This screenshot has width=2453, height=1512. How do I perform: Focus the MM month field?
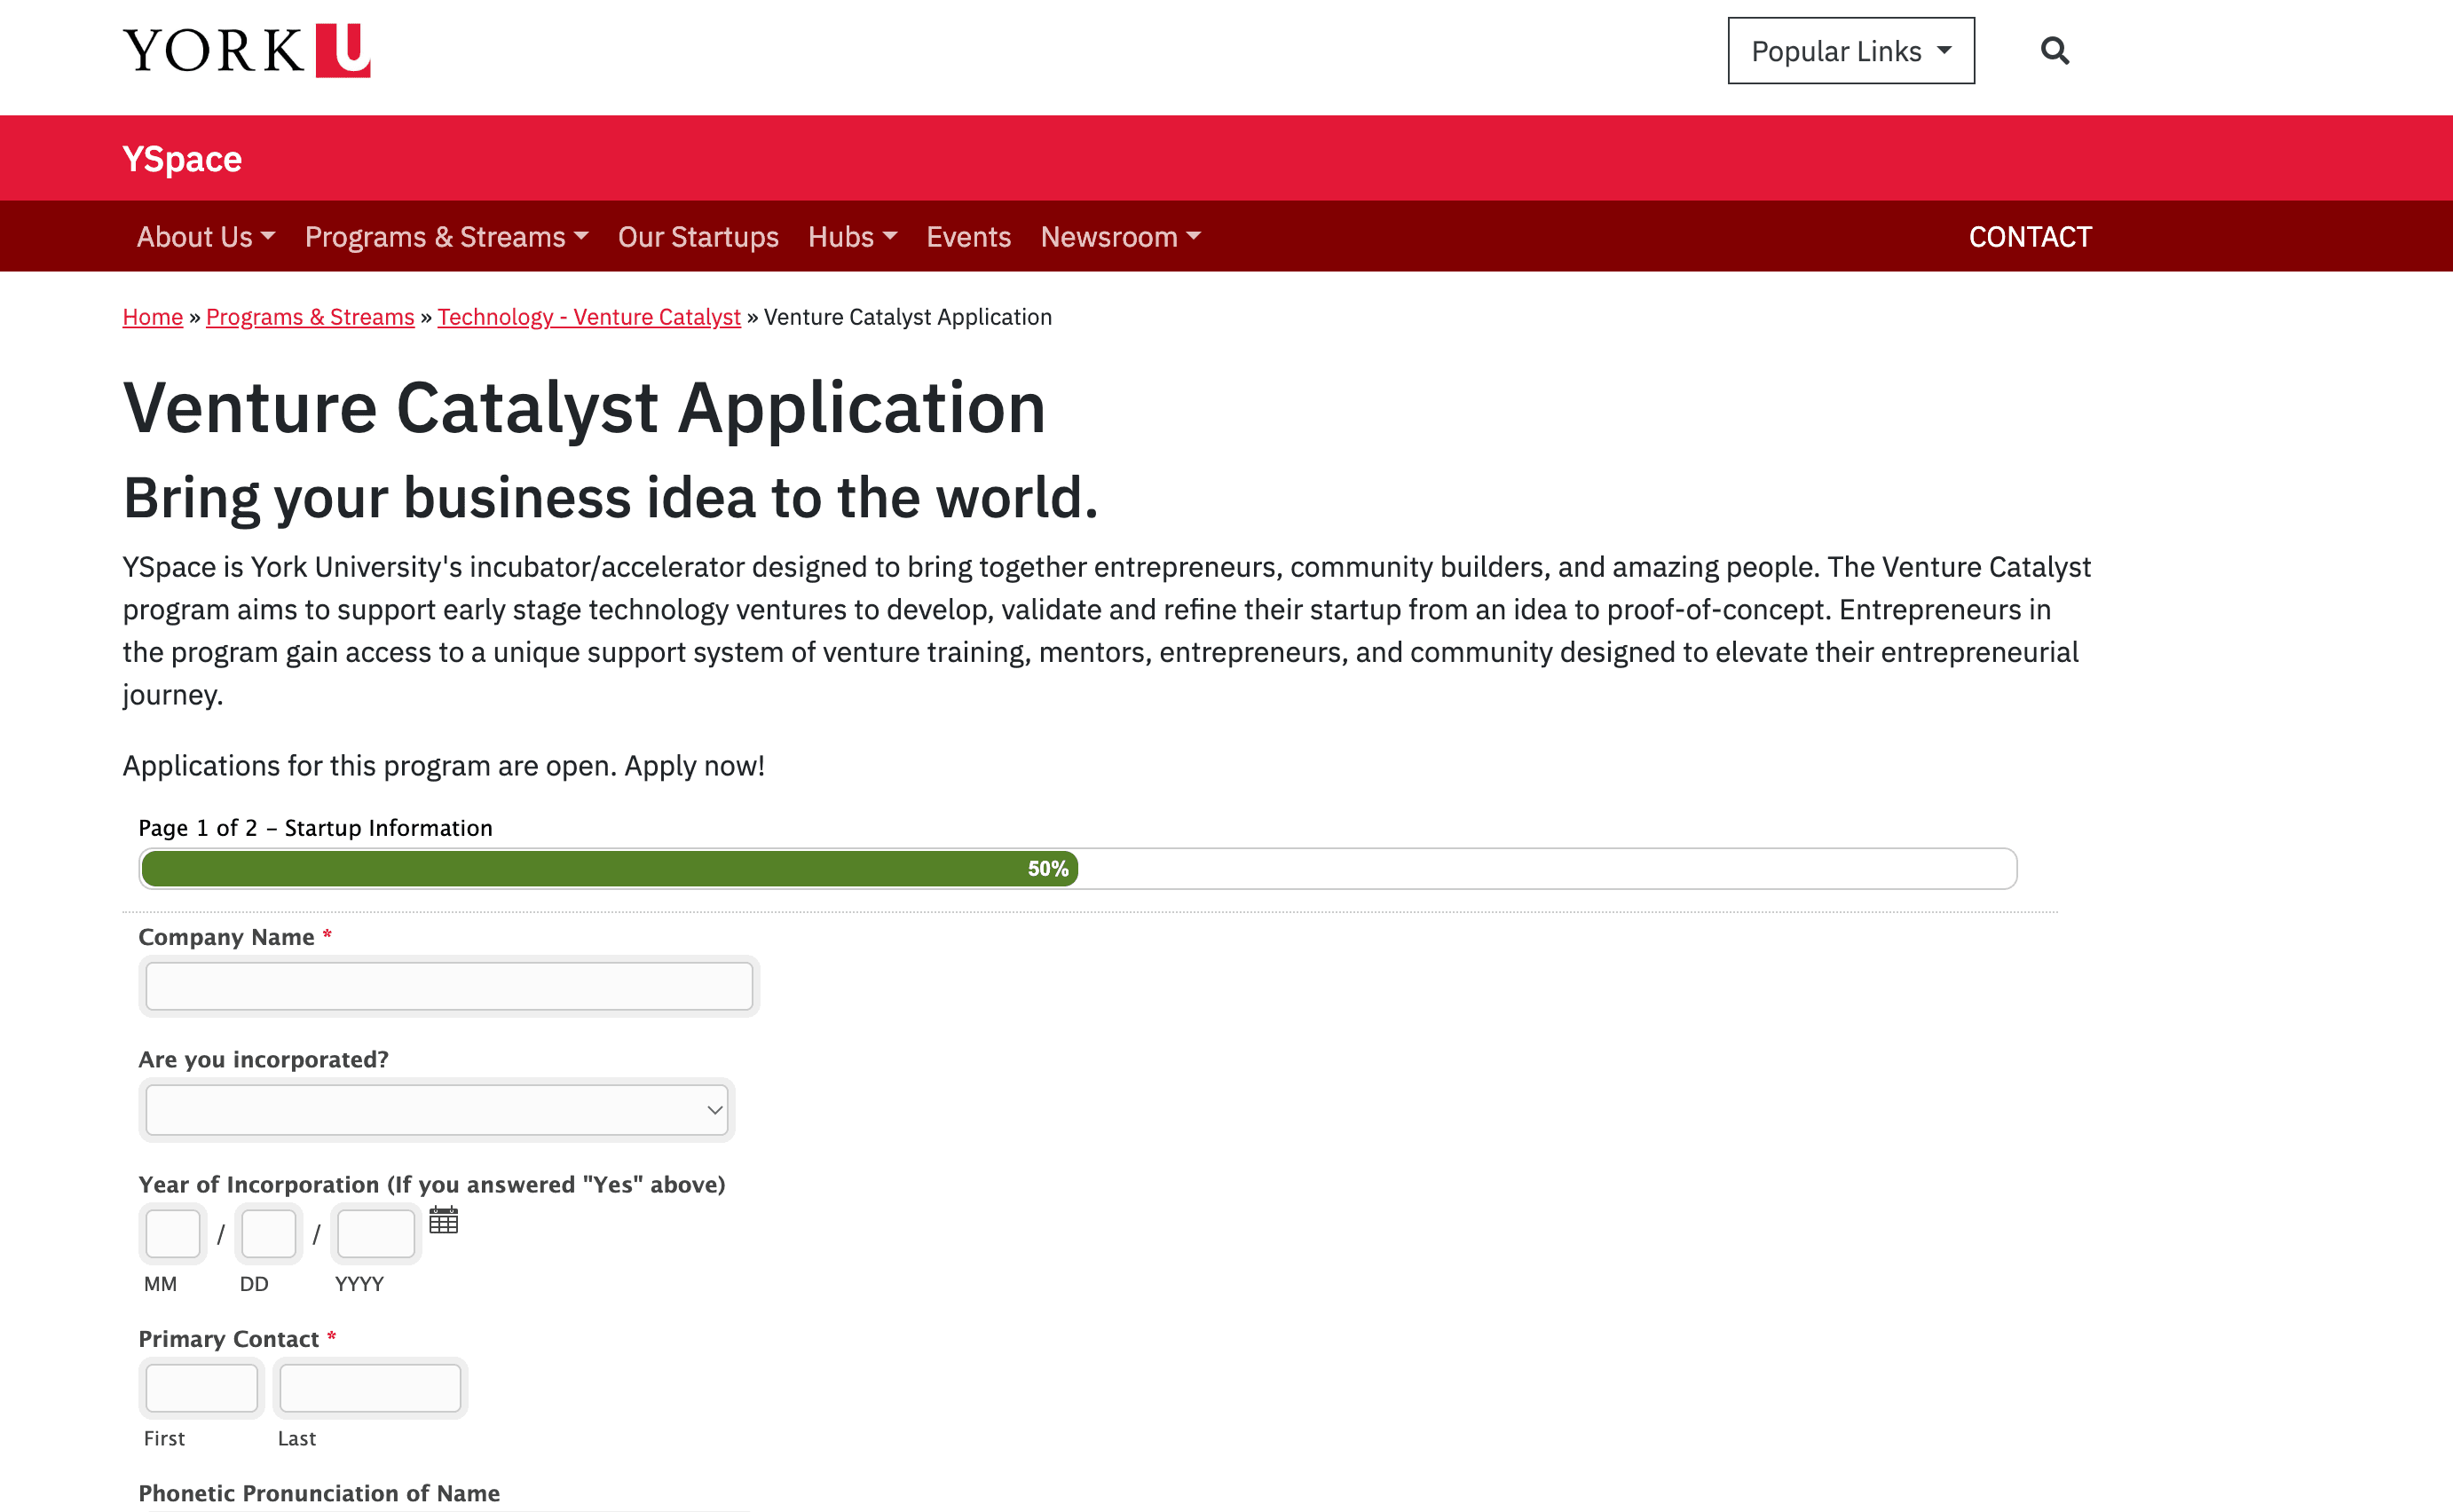173,1234
